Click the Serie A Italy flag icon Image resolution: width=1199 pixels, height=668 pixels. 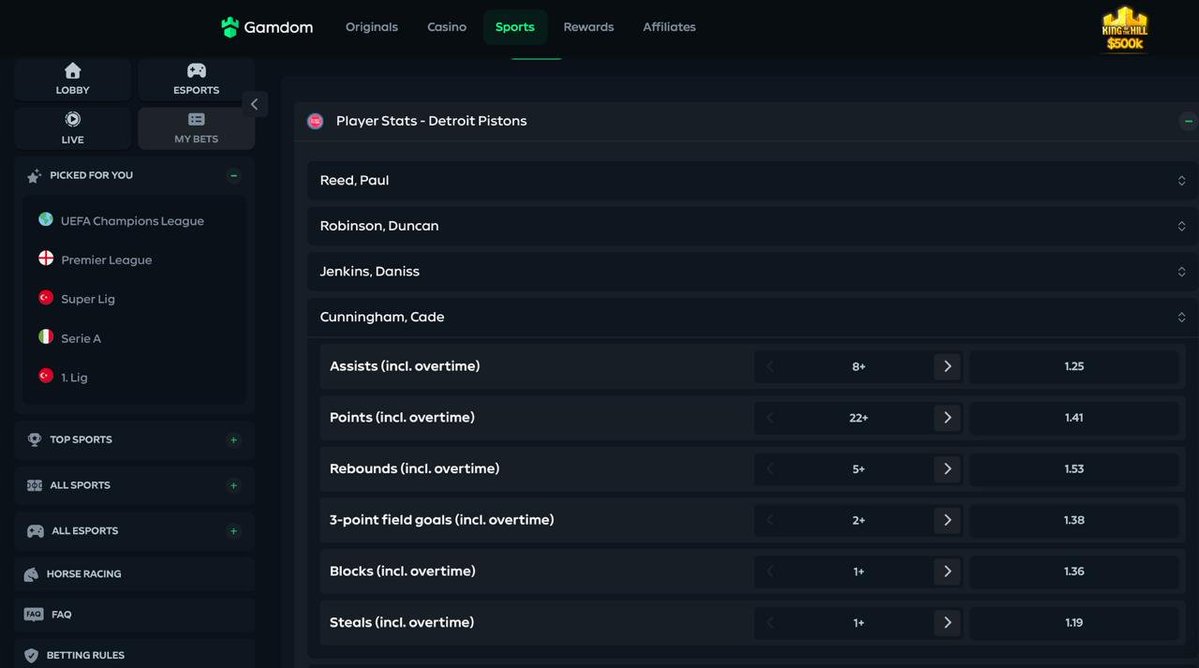click(46, 337)
